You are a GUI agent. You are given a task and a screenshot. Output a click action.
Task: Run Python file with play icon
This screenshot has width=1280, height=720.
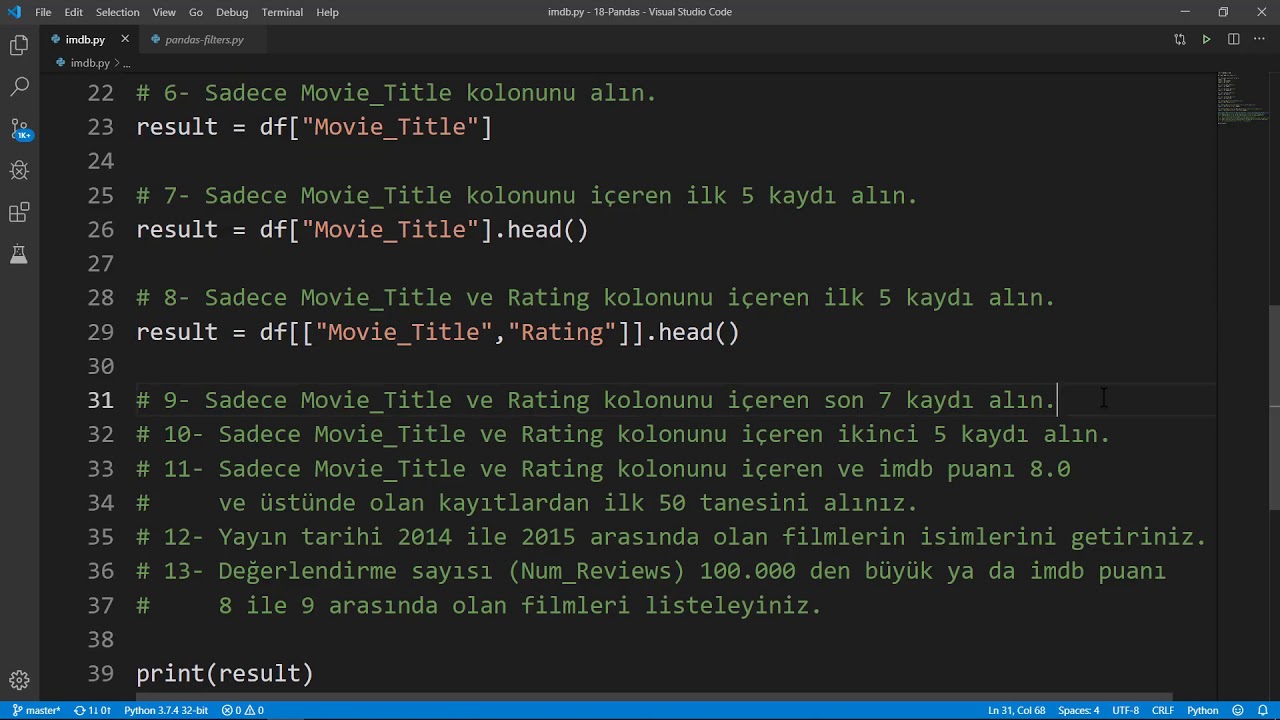click(x=1206, y=39)
